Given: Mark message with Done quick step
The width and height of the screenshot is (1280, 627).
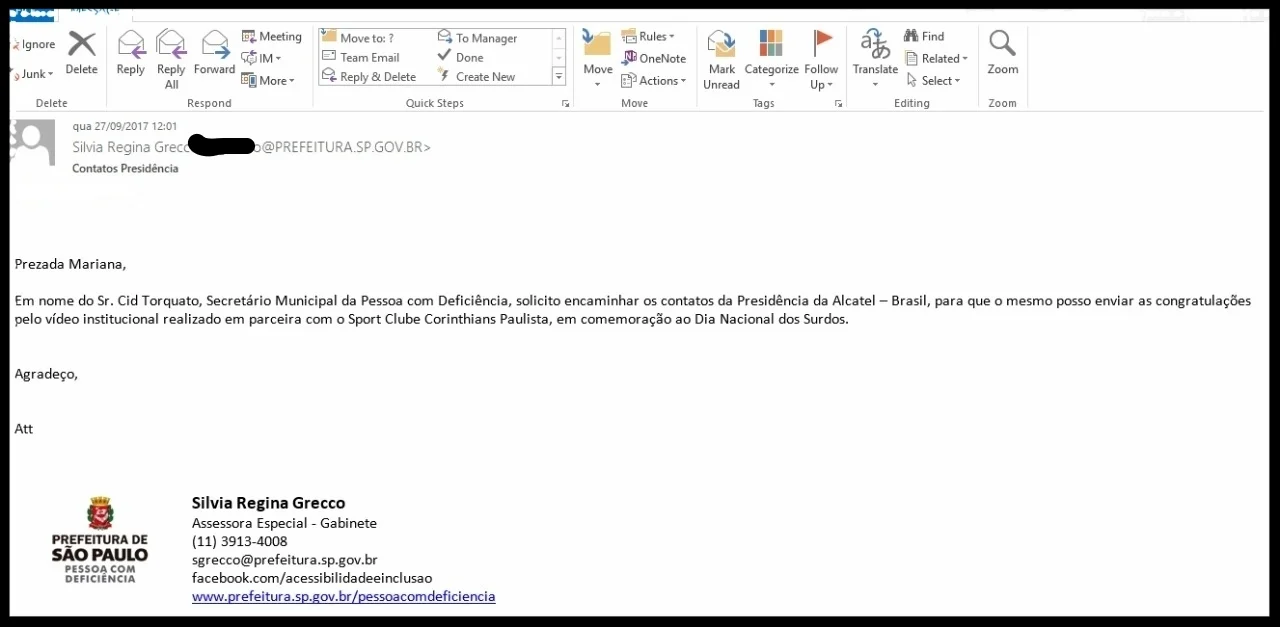Looking at the screenshot, I should 461,57.
